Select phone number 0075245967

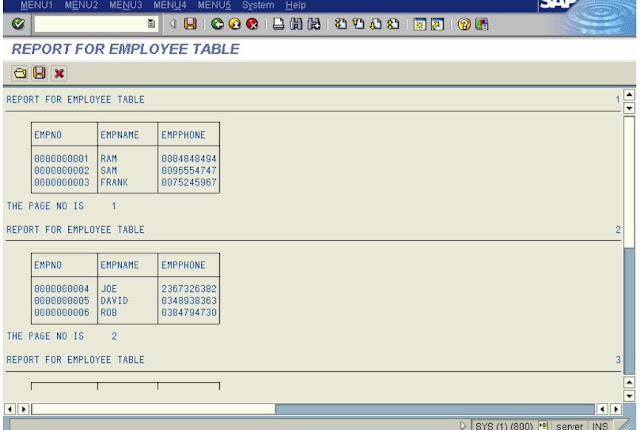pyautogui.click(x=189, y=182)
